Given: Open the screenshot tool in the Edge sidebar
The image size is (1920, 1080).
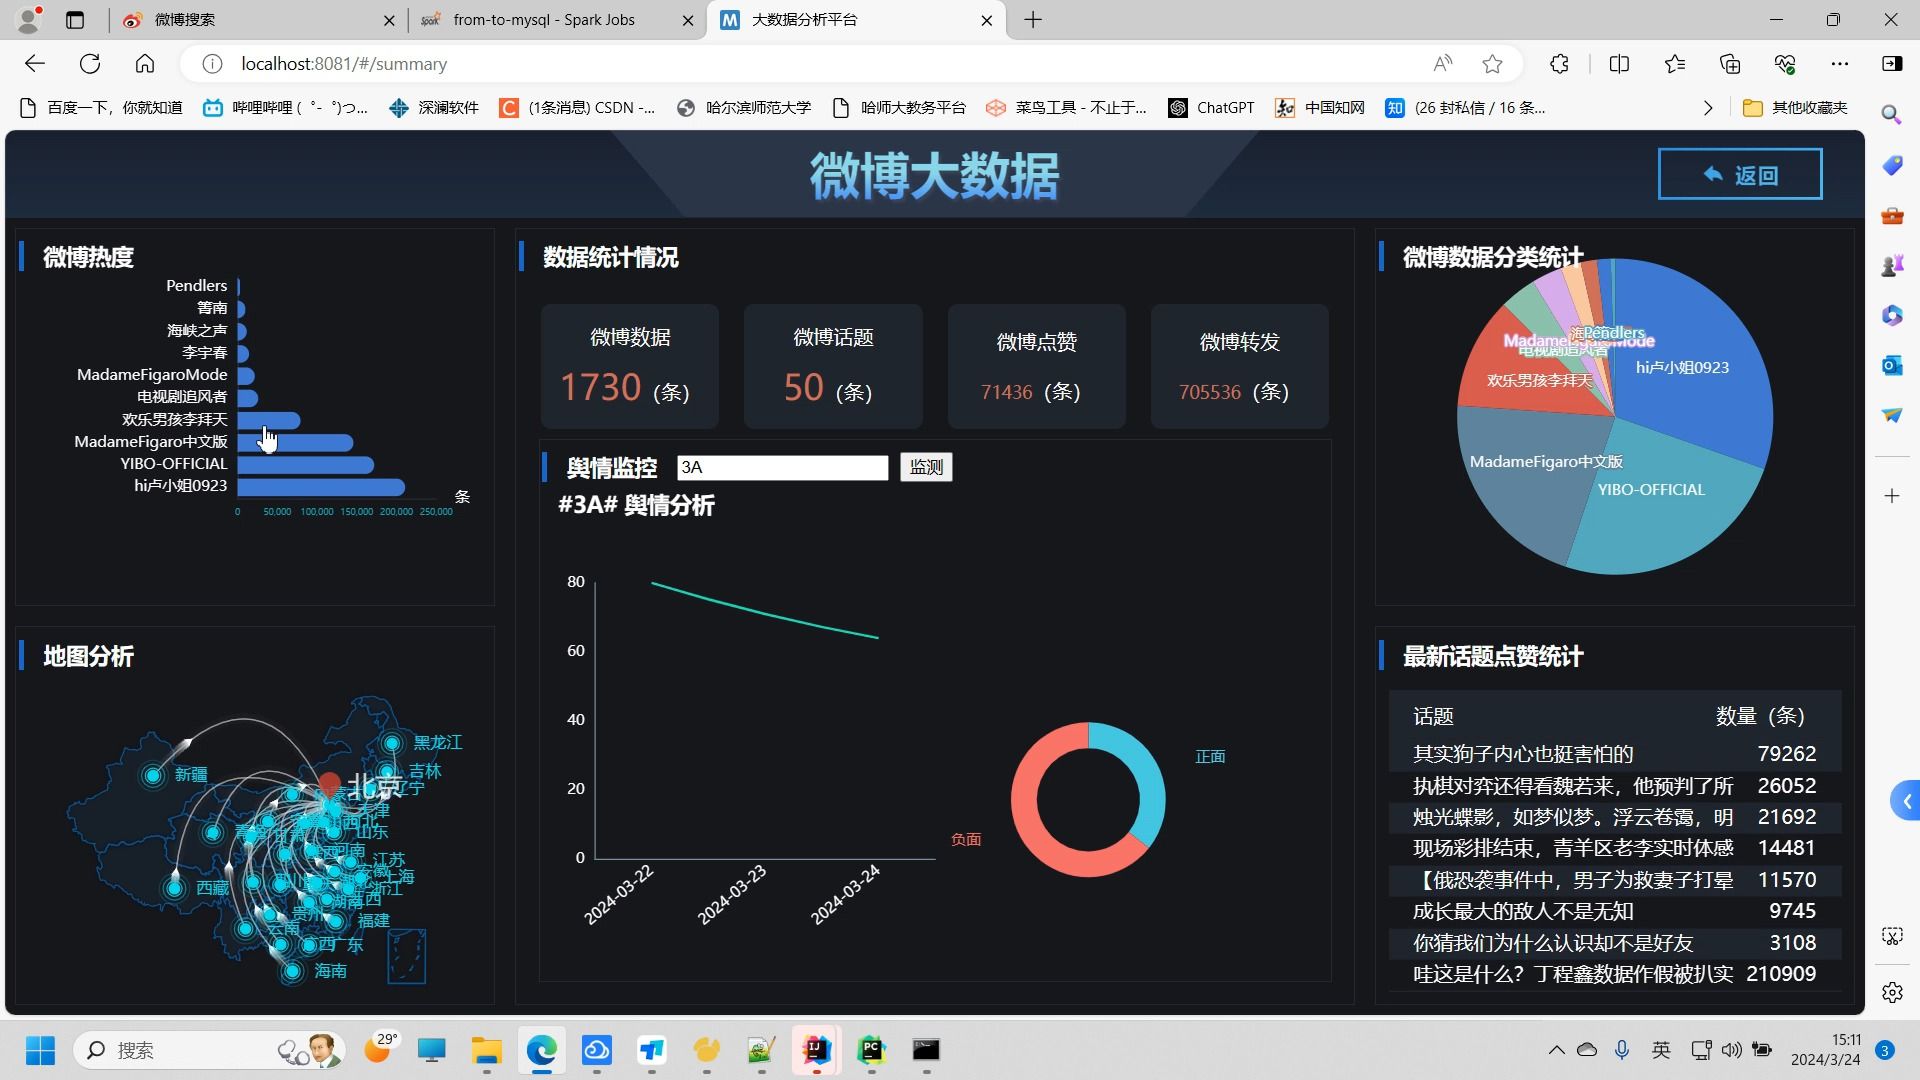Looking at the screenshot, I should (x=1890, y=936).
